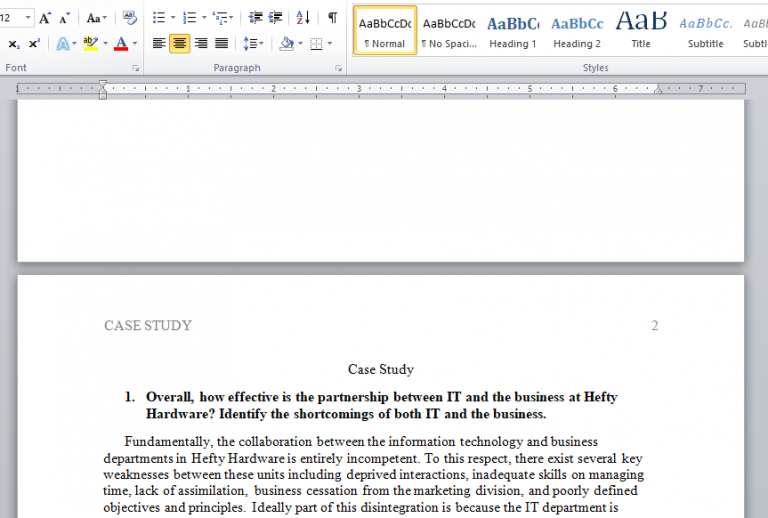Apply the Title style

(640, 30)
